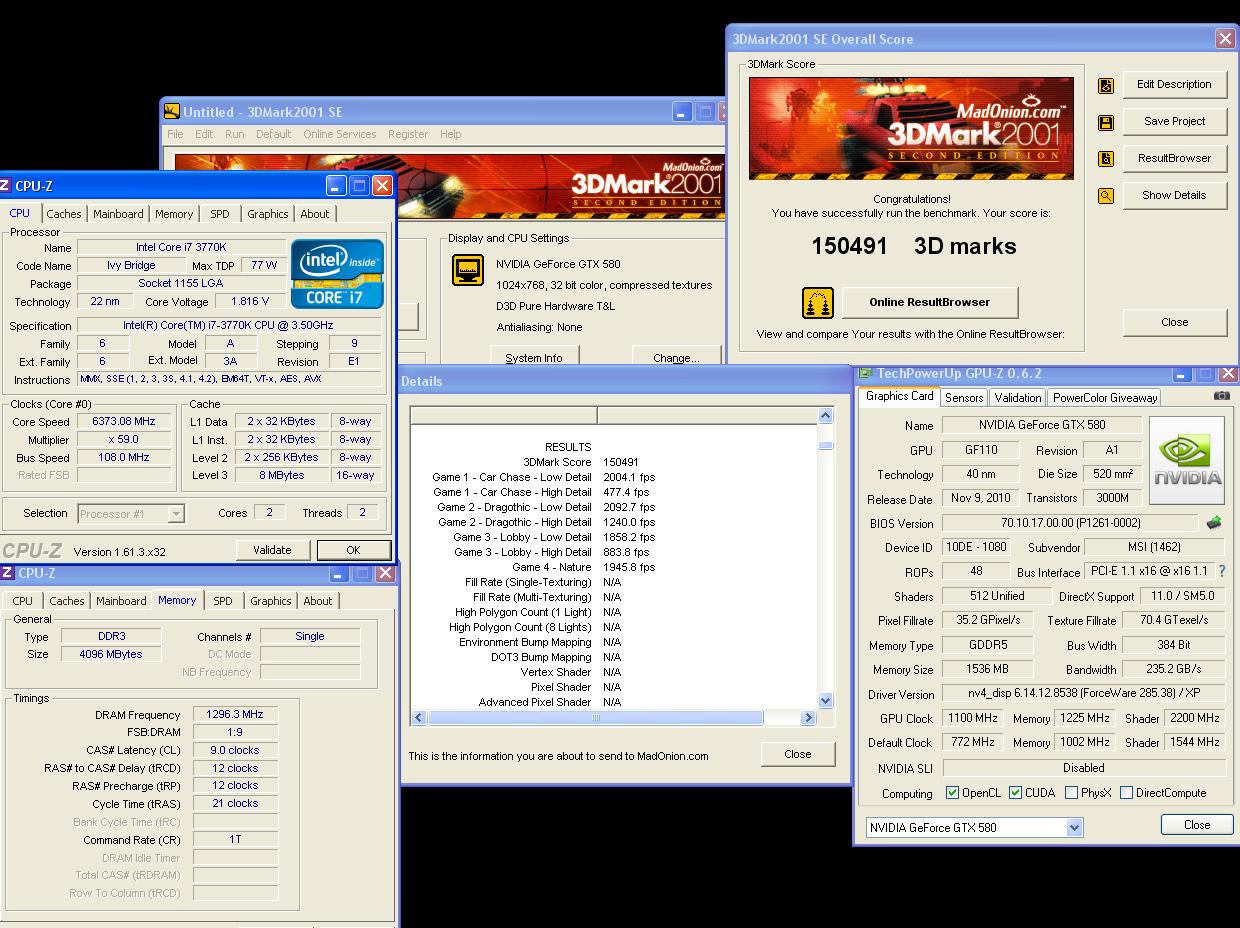The image size is (1240, 928).
Task: Click the "Game 1 - Car Chase - Low Detail" row
Action: [x=544, y=477]
